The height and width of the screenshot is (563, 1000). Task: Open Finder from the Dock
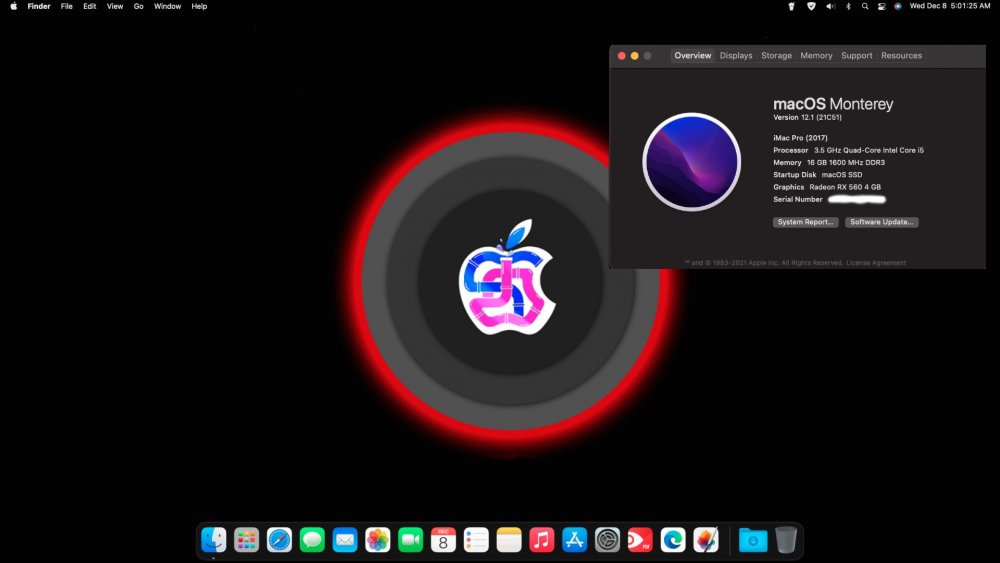(214, 540)
